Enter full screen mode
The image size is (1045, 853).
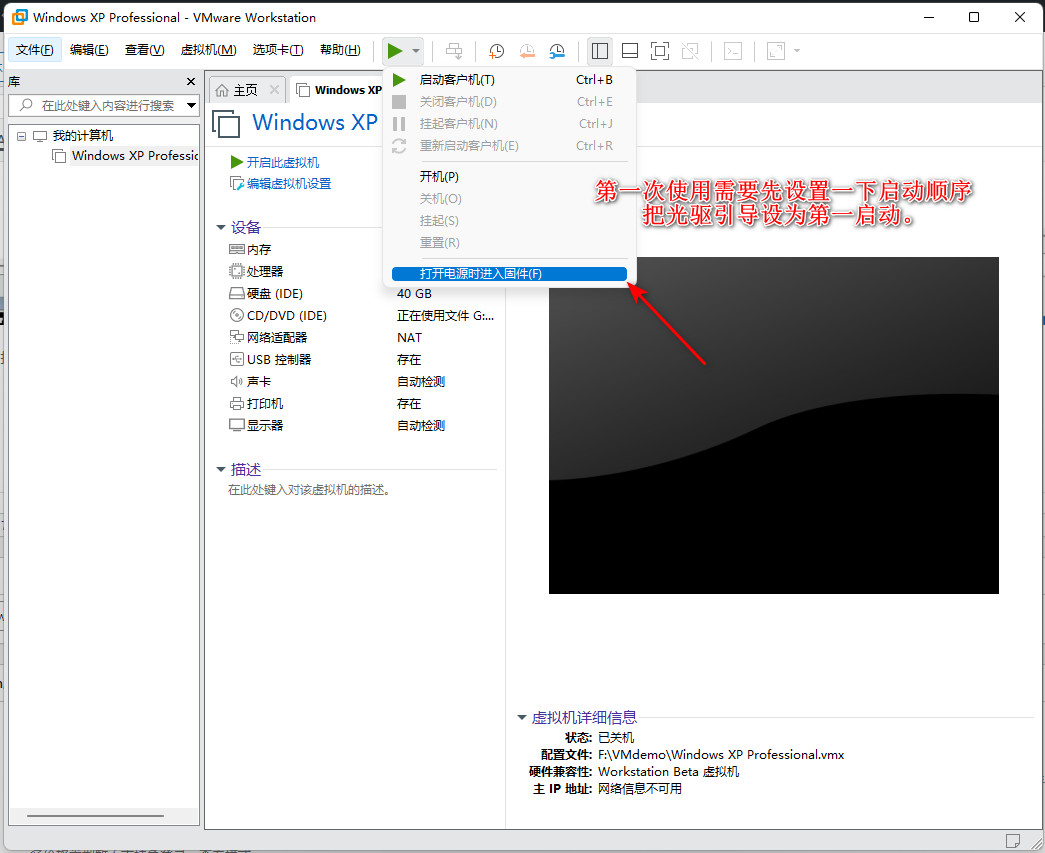(660, 51)
